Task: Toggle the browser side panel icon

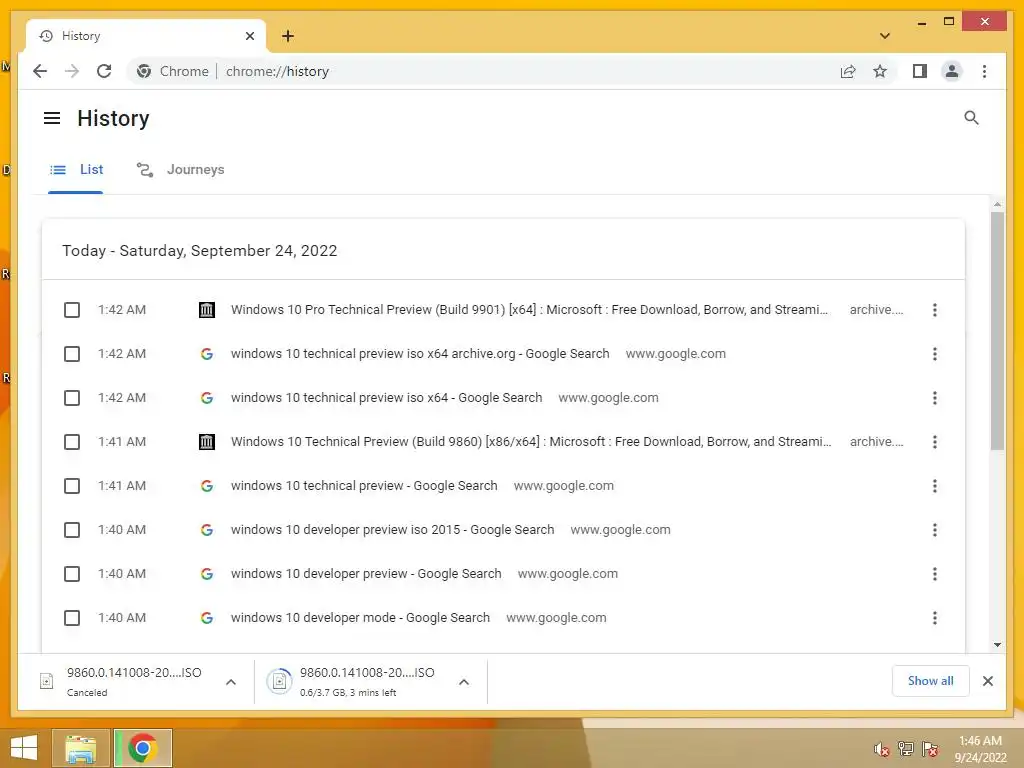Action: pos(920,71)
